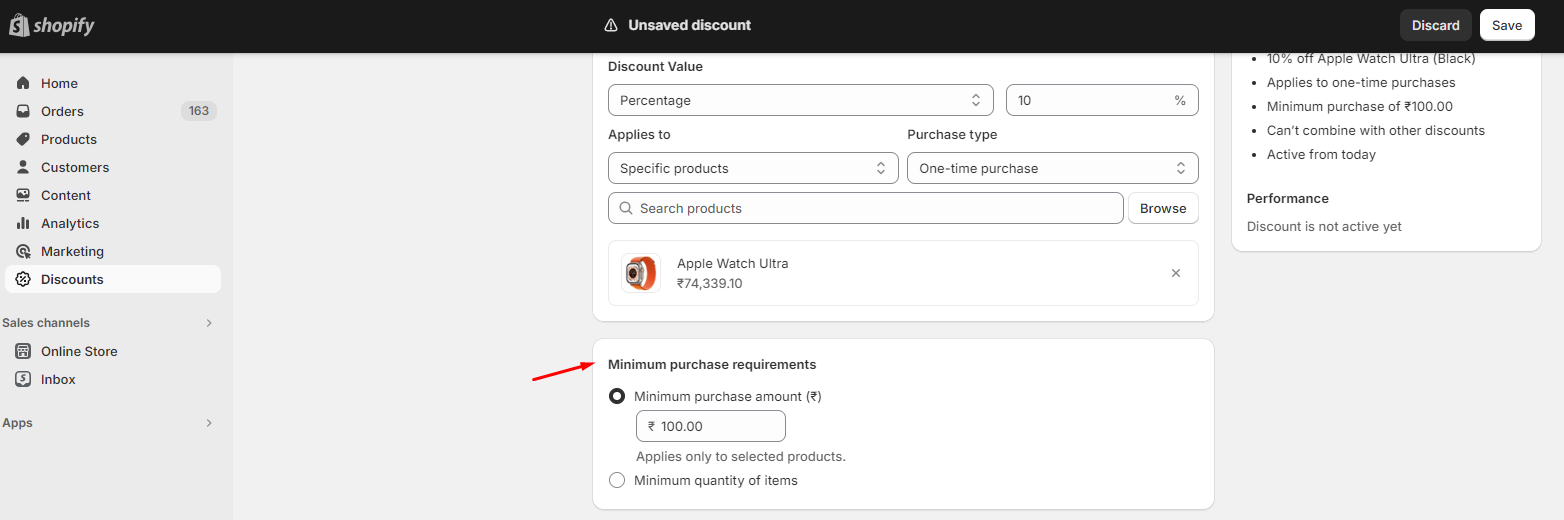Viewport: 1564px width, 520px height.
Task: Click the warning icon beside Unsaved discount
Action: point(611,25)
